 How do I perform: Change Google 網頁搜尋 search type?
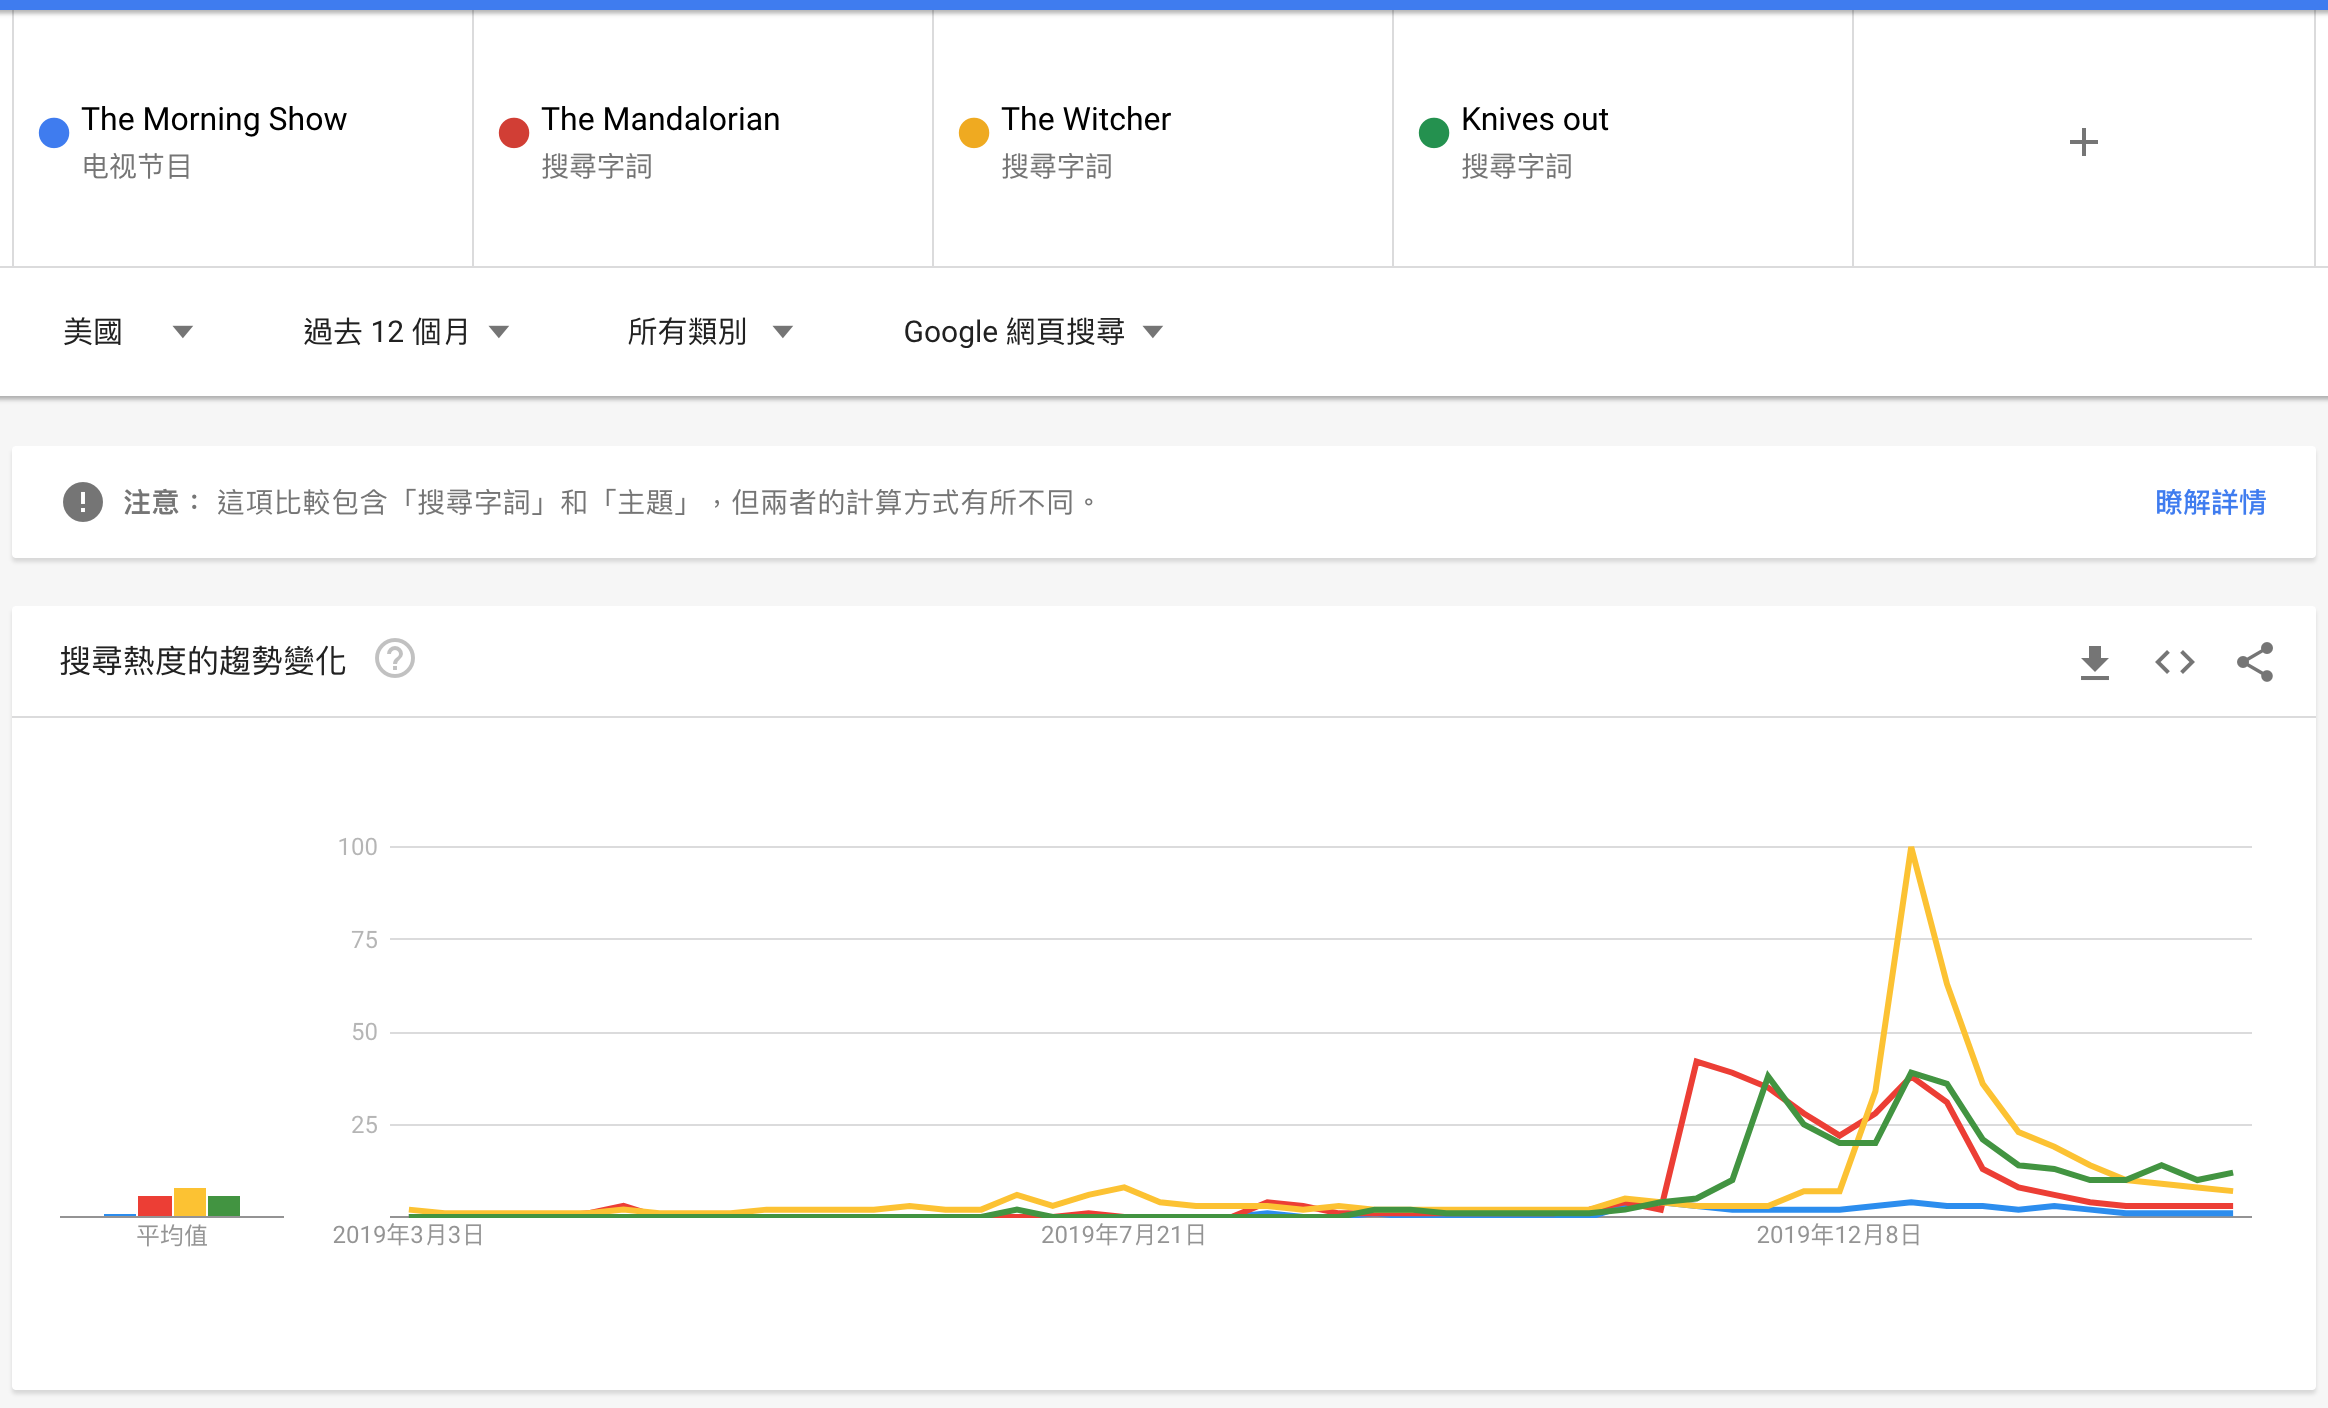1034,331
